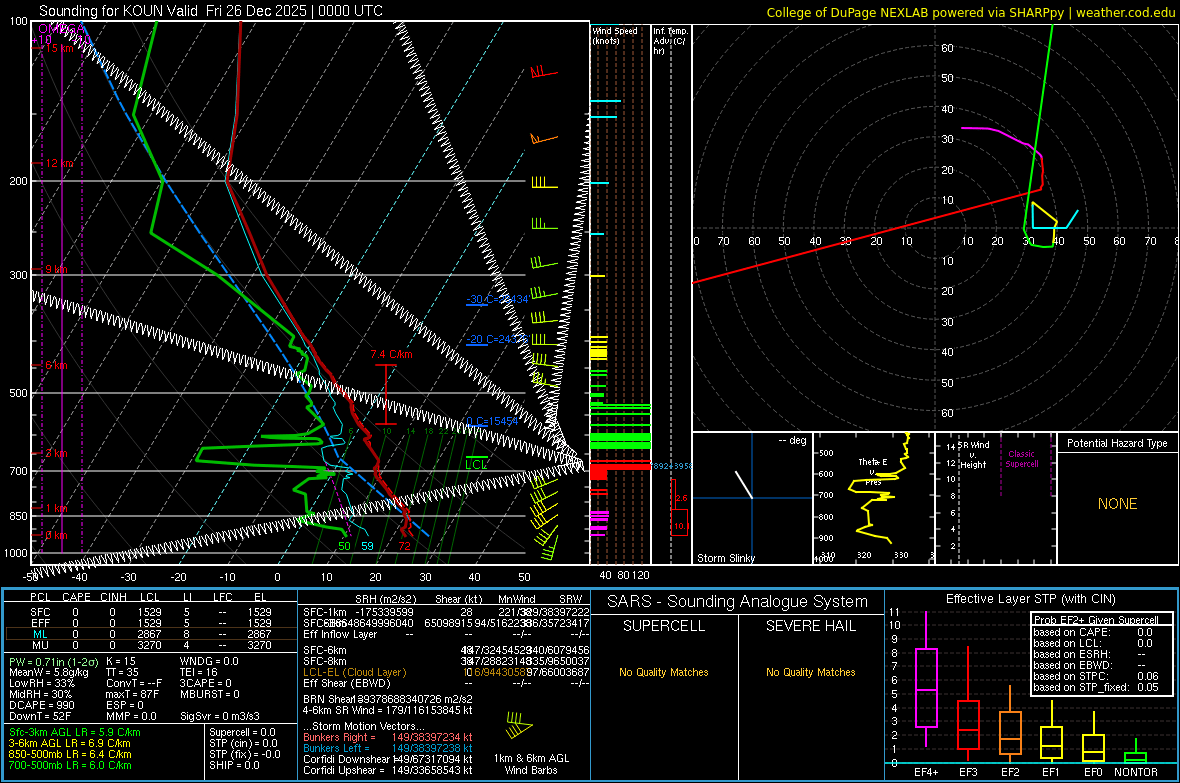Click the SEVERE HAIL analogue column header
This screenshot has width=1180, height=783.
click(x=810, y=626)
